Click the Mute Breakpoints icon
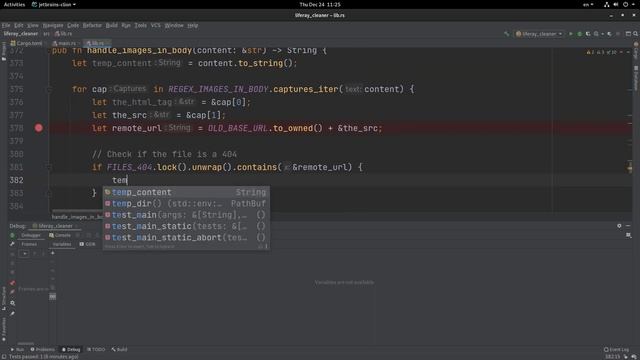Image resolution: width=640 pixels, height=360 pixels. (12, 292)
